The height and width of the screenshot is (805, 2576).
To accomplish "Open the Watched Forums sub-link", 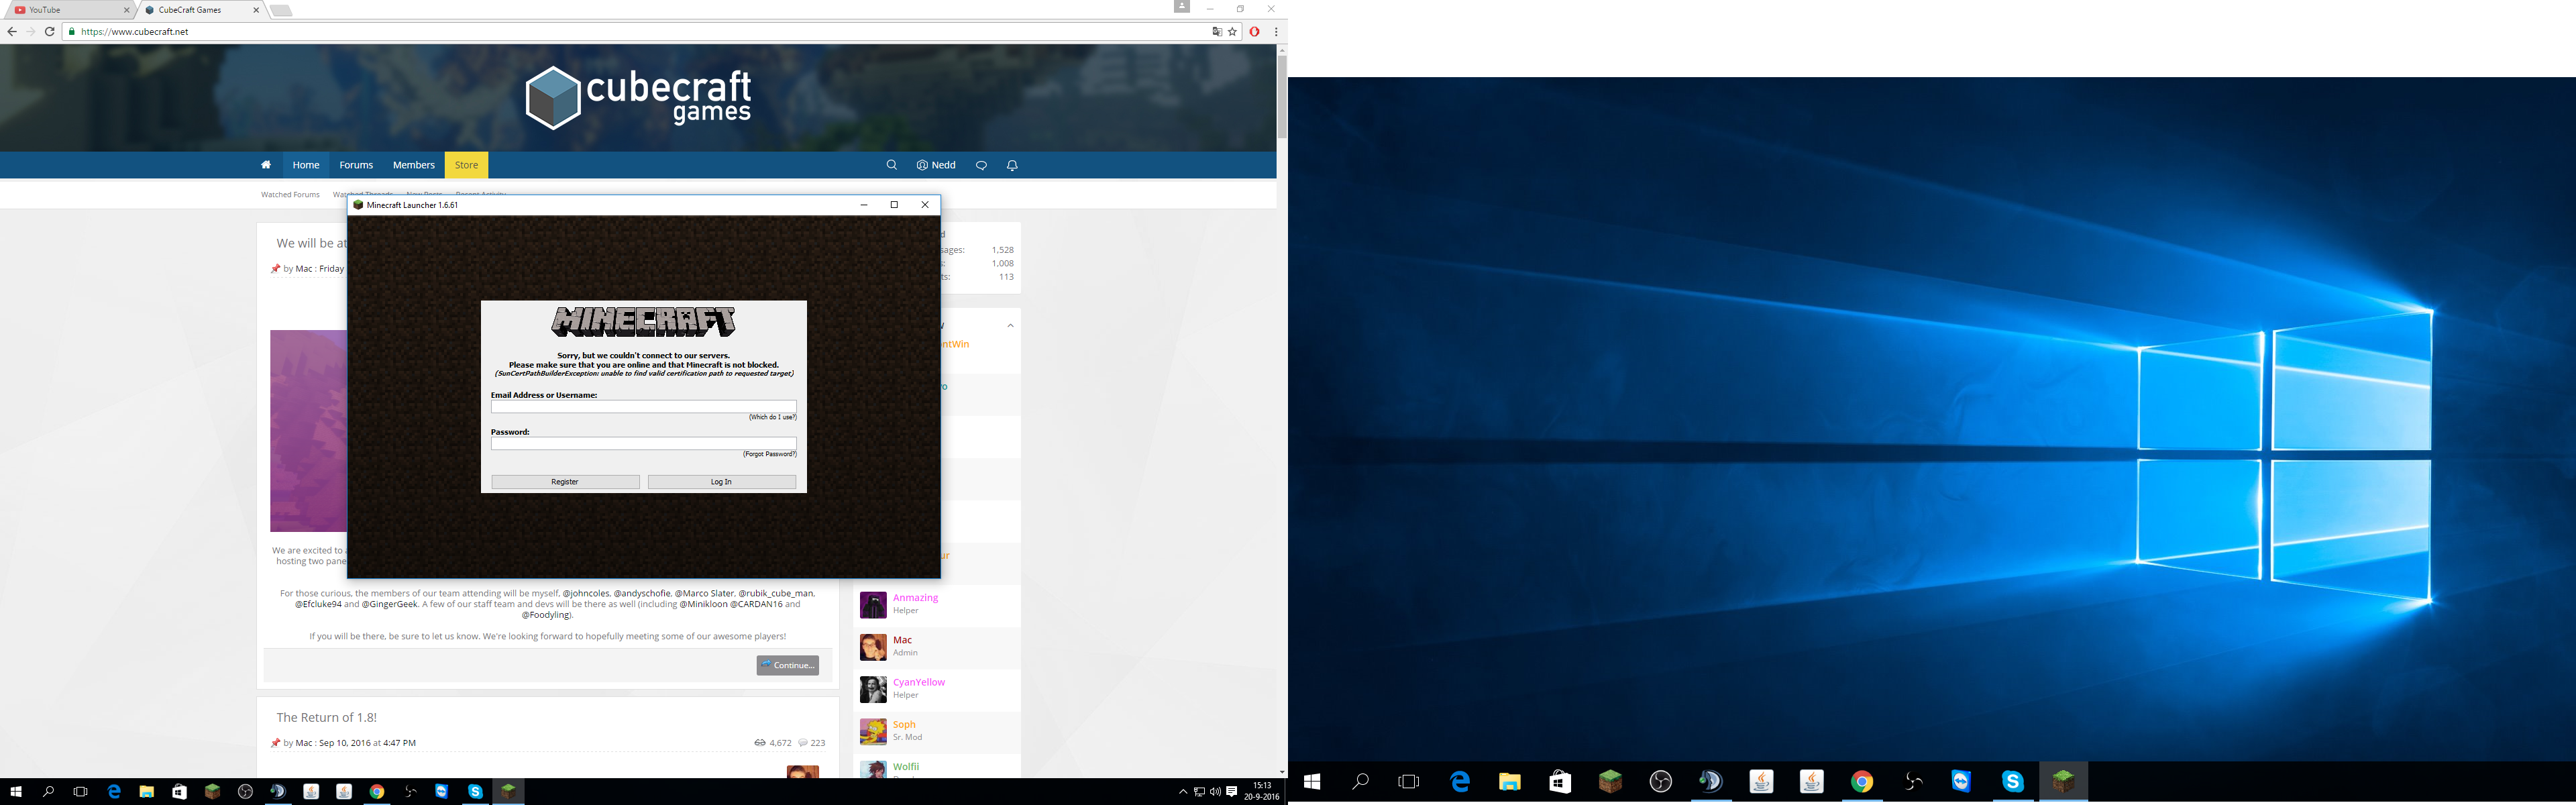I will [x=290, y=194].
